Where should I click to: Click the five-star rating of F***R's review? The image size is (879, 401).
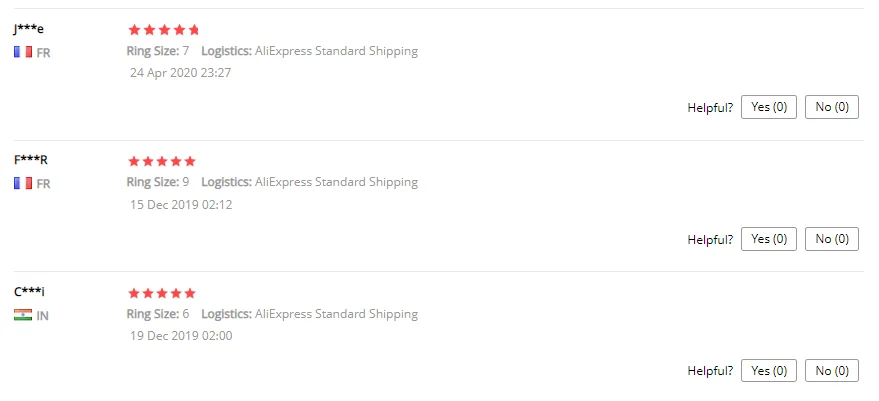pyautogui.click(x=162, y=161)
